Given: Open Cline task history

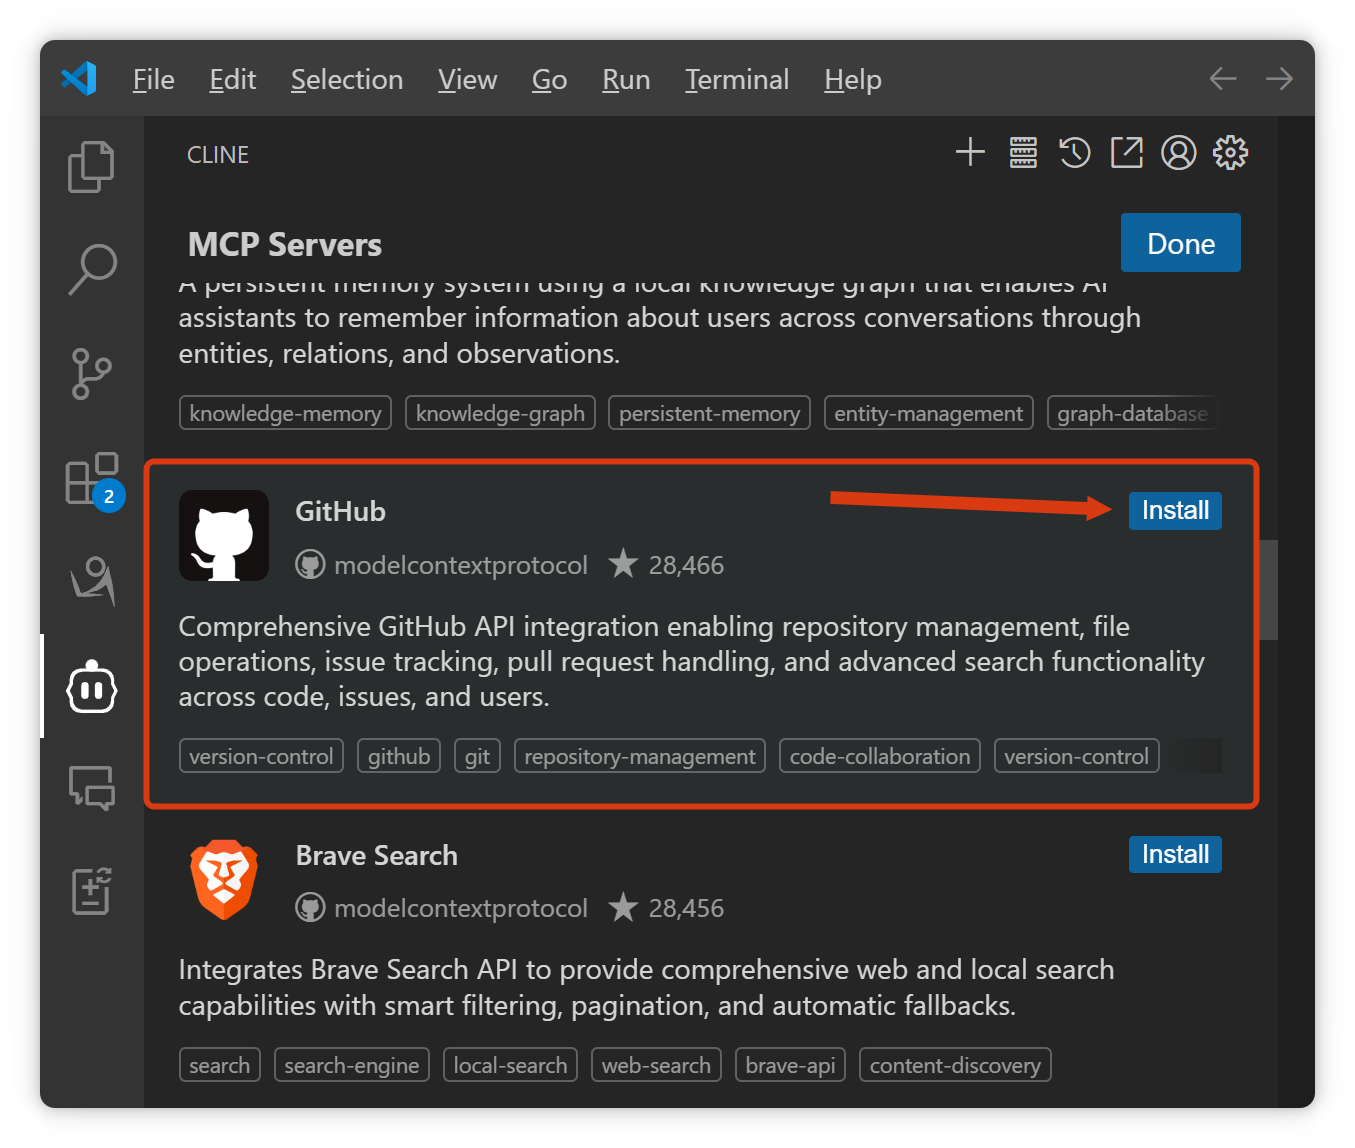Looking at the screenshot, I should pos(1075,153).
